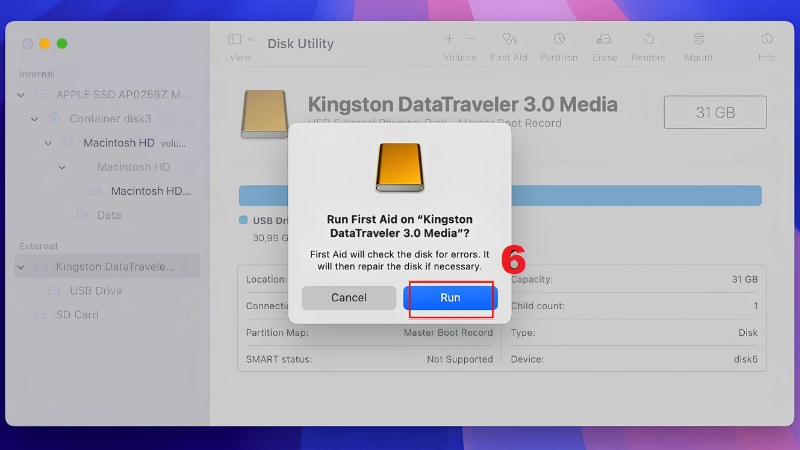Click the First Aid toolbar icon

509,39
